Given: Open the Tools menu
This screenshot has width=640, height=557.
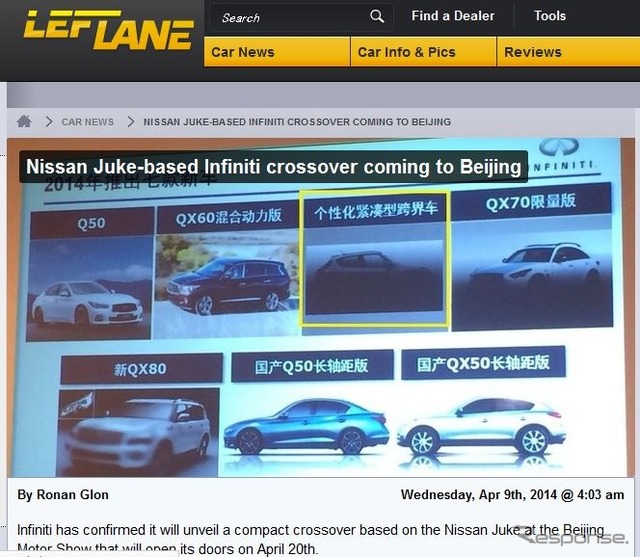Looking at the screenshot, I should 550,16.
